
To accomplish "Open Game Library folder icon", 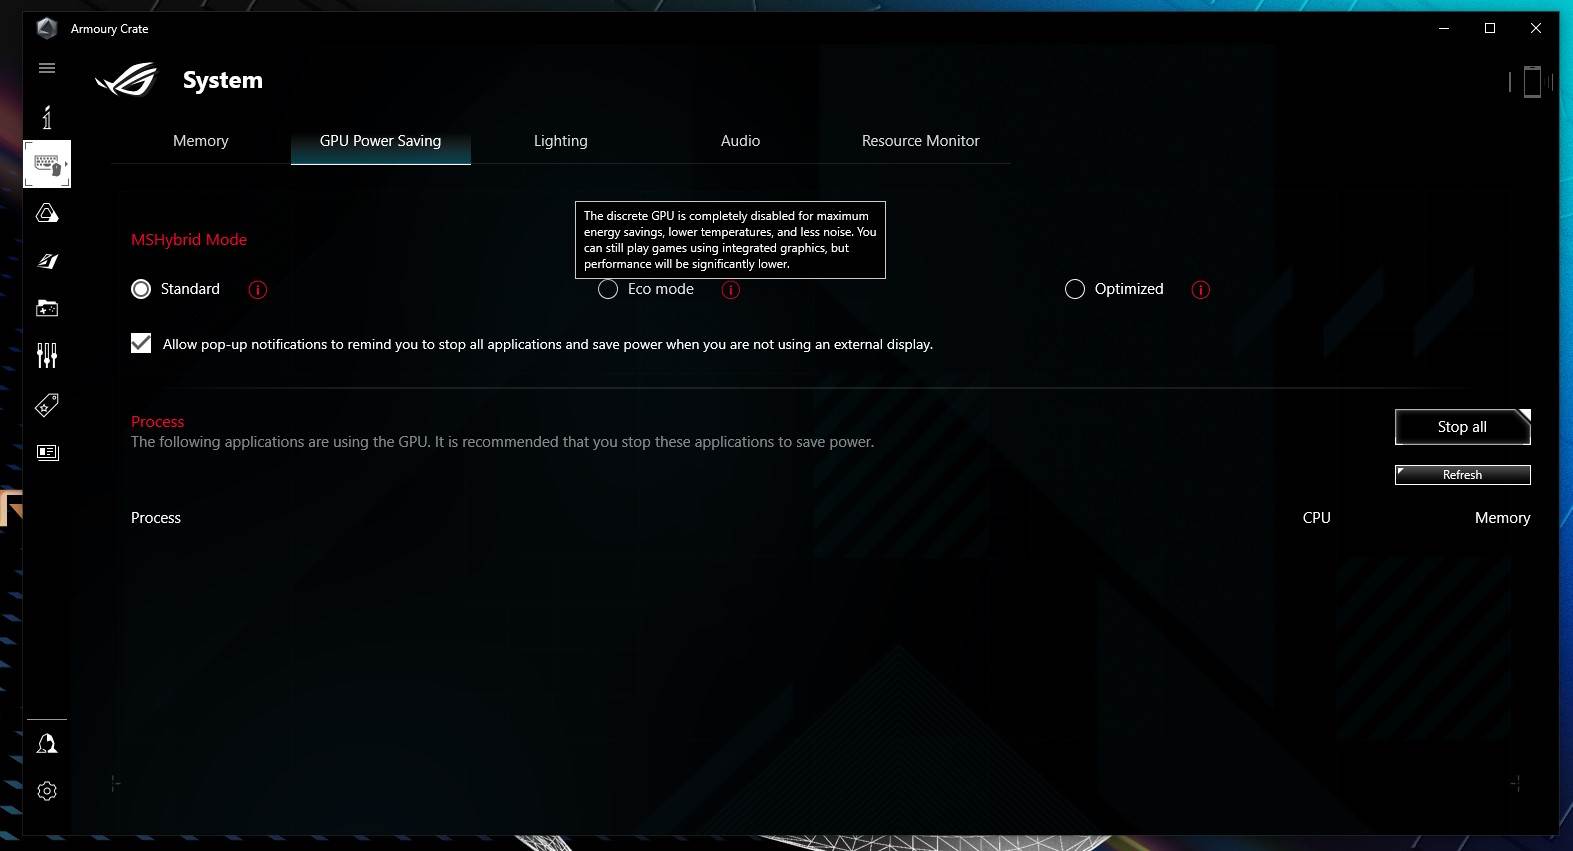I will pyautogui.click(x=47, y=308).
